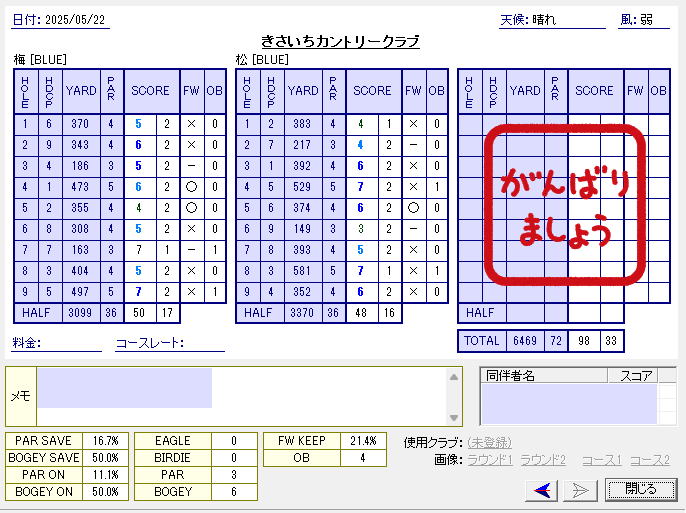
Task: Select 梅 hole 4 yardage 473
Action: [x=81, y=187]
